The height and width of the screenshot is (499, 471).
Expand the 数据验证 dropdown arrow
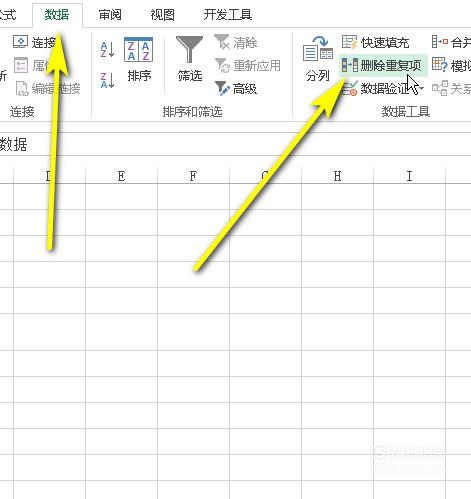click(421, 88)
